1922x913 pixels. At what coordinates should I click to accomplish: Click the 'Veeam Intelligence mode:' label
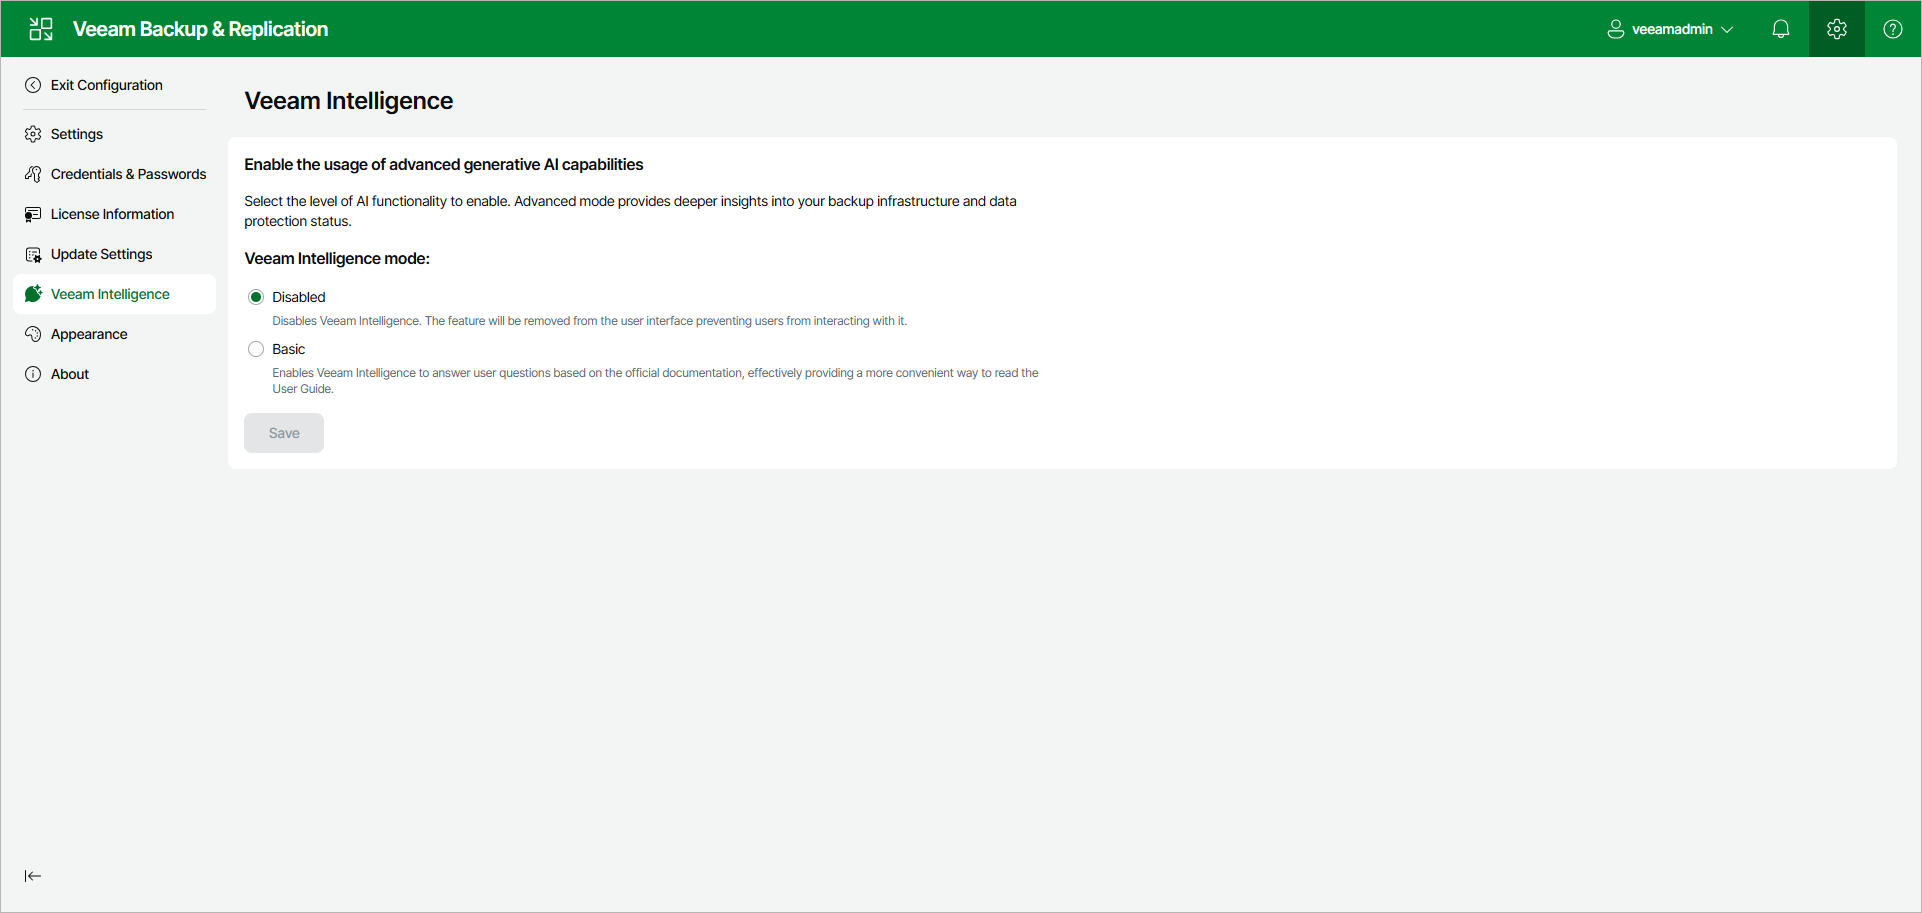point(337,258)
